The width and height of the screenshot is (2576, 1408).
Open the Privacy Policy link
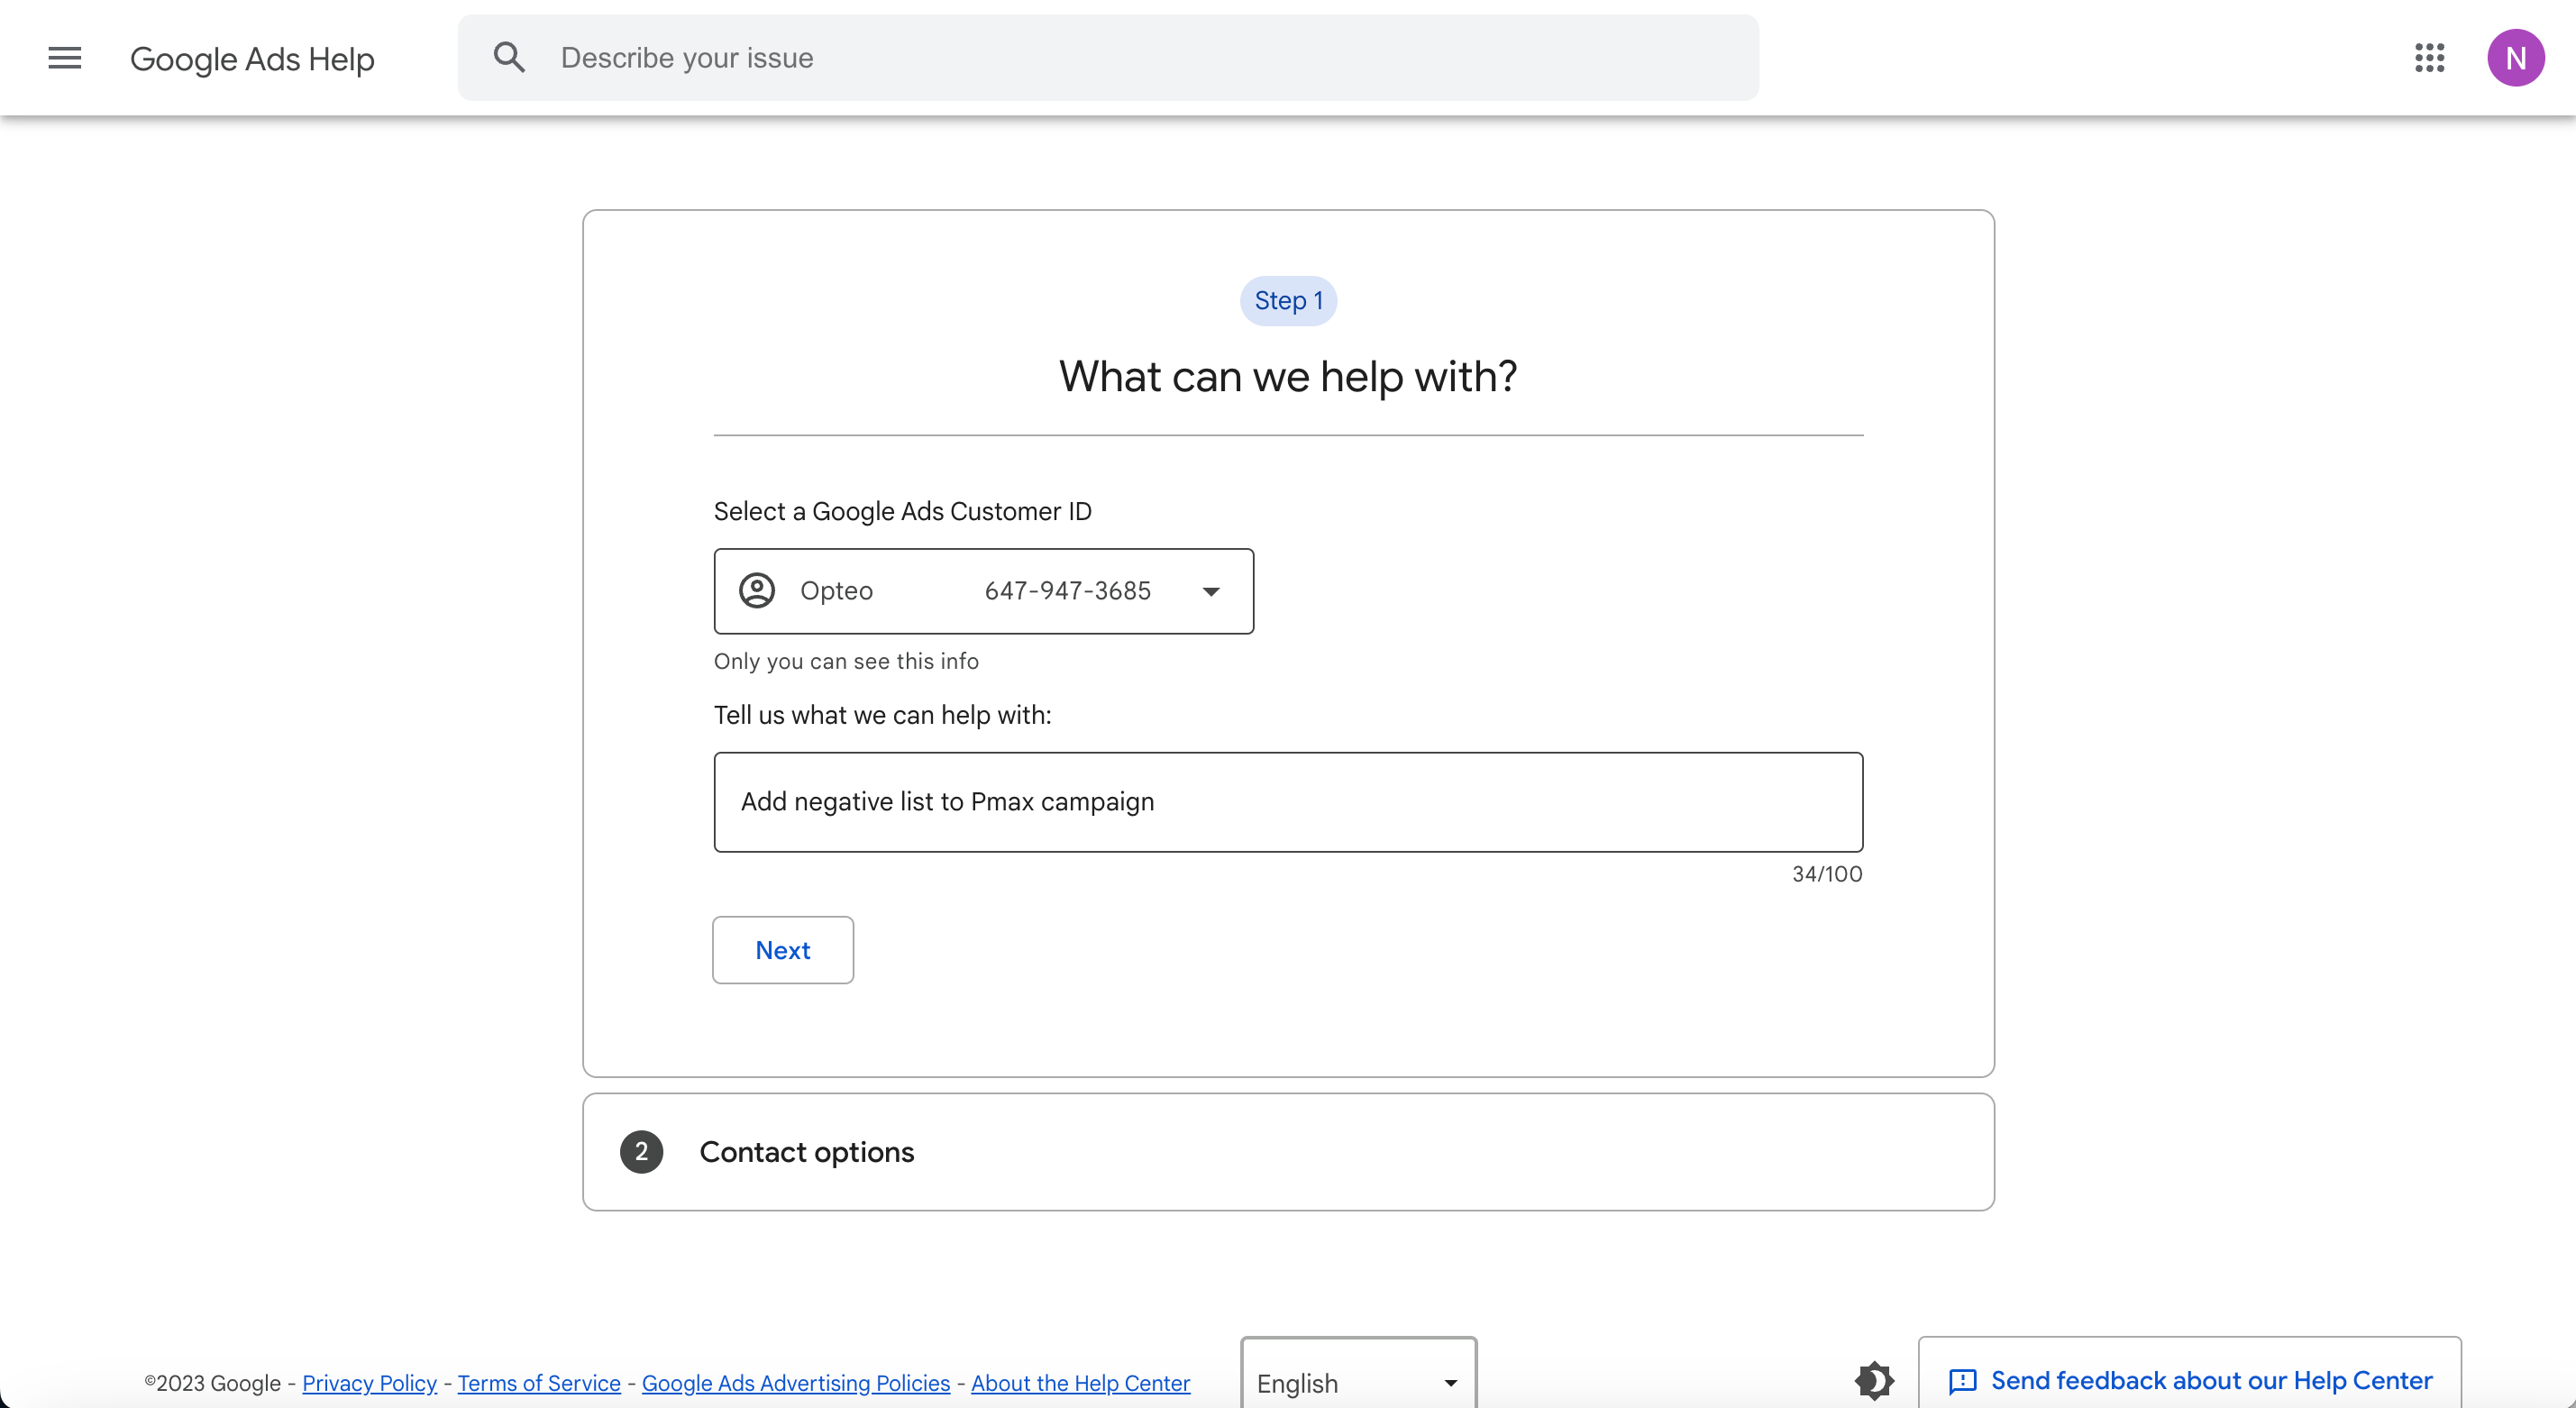coord(369,1383)
